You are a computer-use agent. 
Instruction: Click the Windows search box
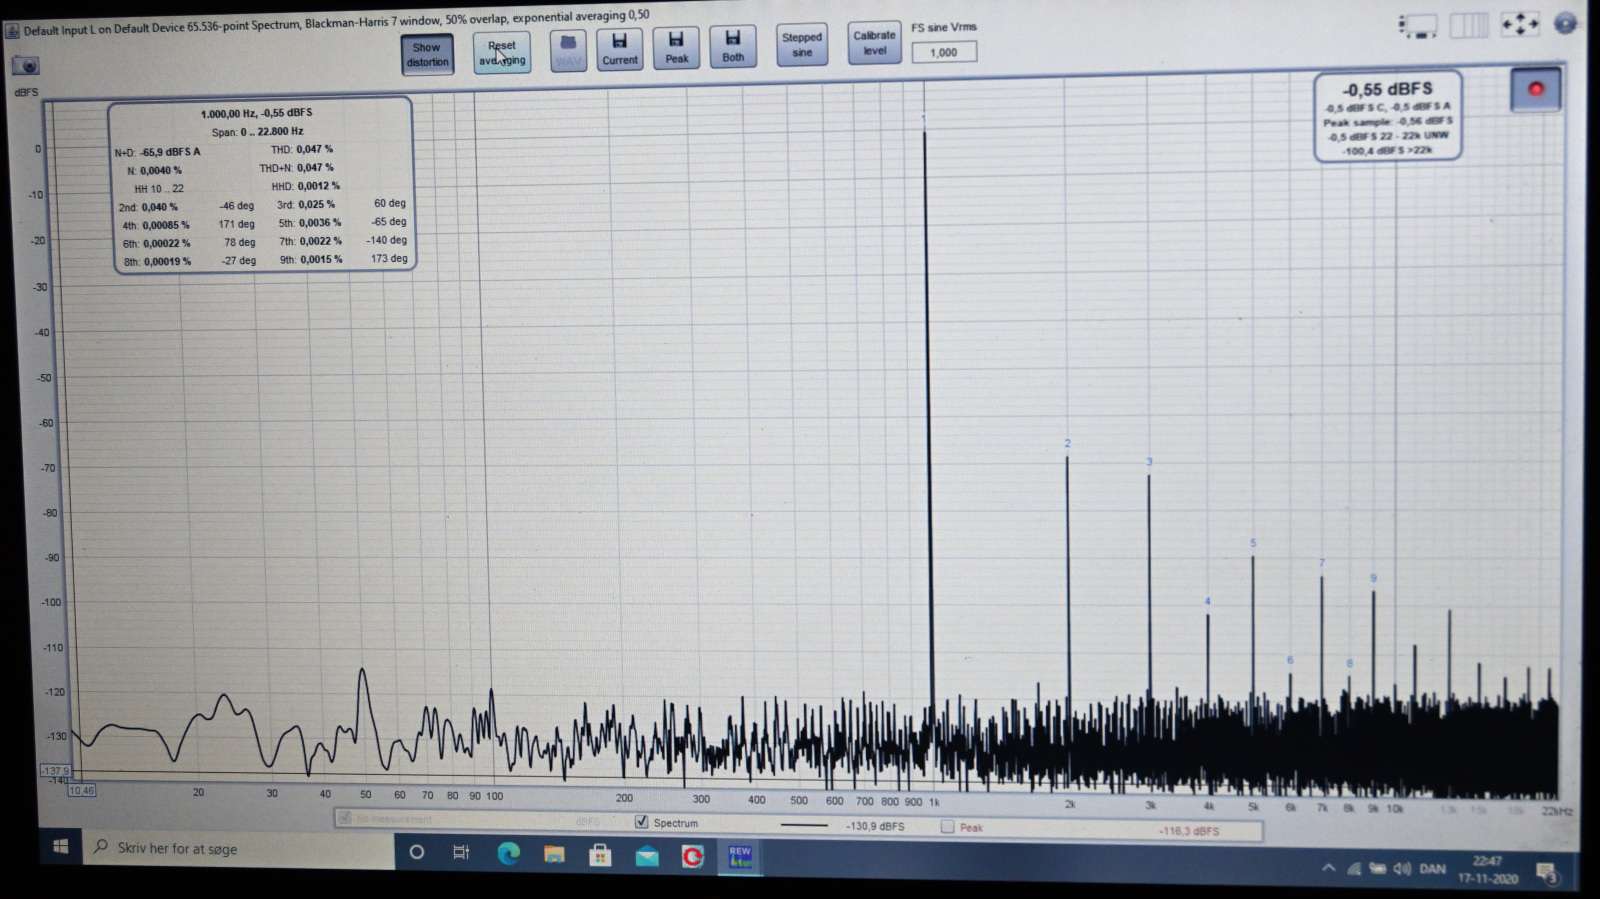[238, 848]
